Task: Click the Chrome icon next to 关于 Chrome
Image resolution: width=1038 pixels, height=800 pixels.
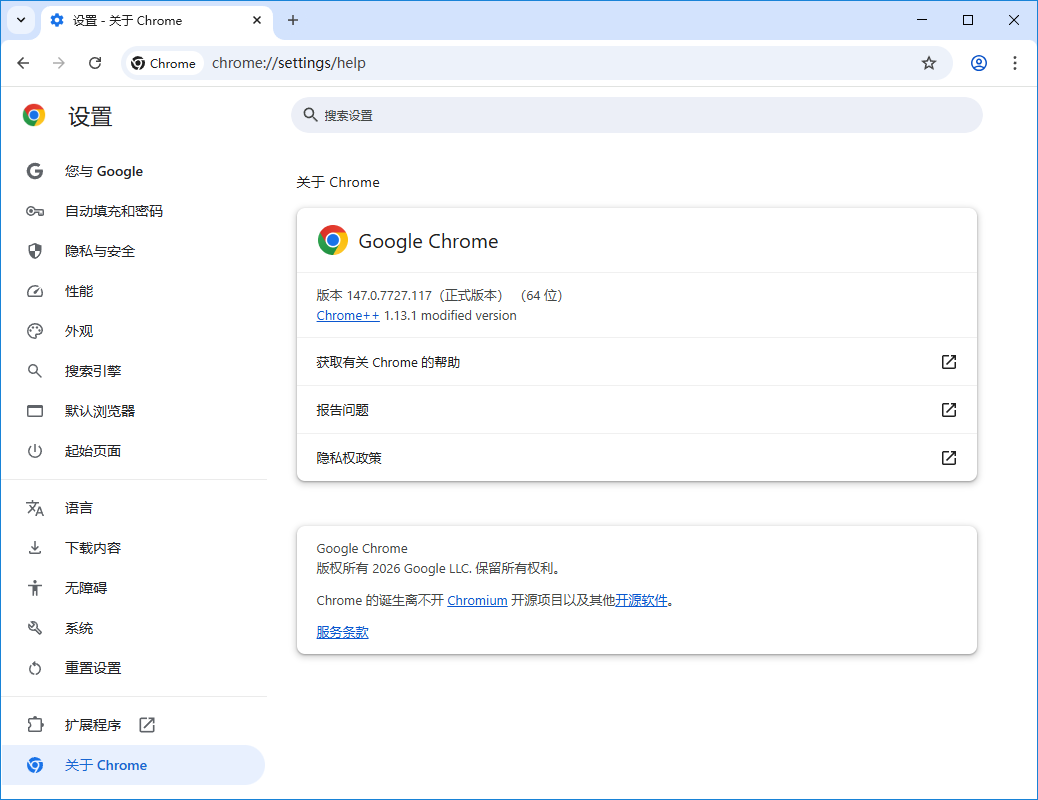Action: pos(35,765)
